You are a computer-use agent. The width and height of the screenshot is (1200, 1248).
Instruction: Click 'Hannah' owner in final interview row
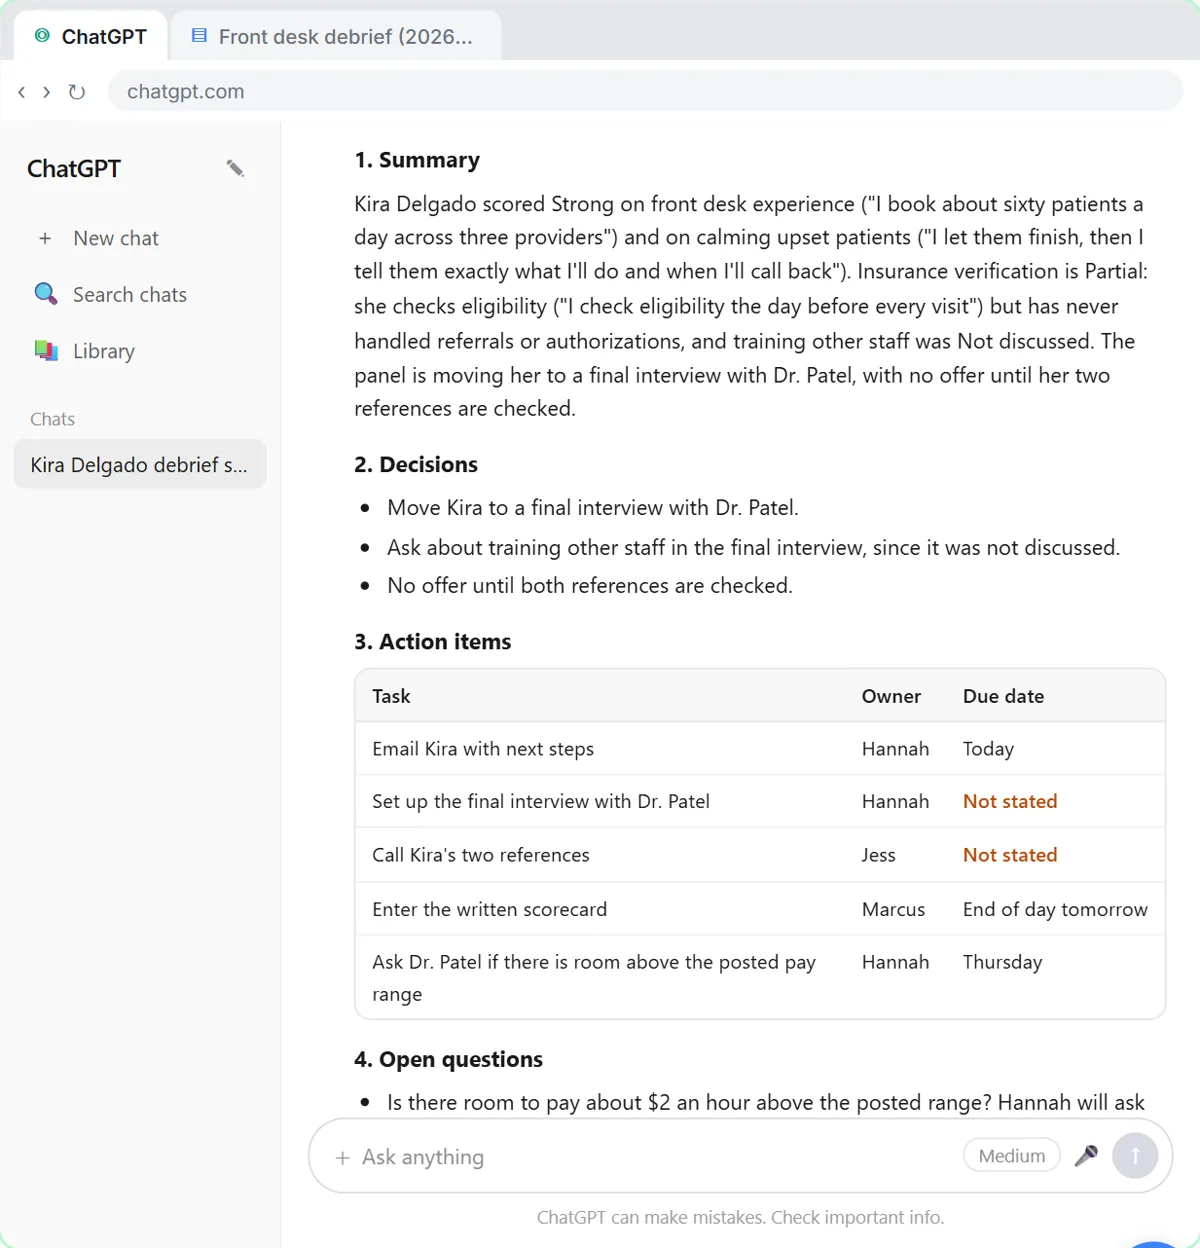pyautogui.click(x=895, y=801)
